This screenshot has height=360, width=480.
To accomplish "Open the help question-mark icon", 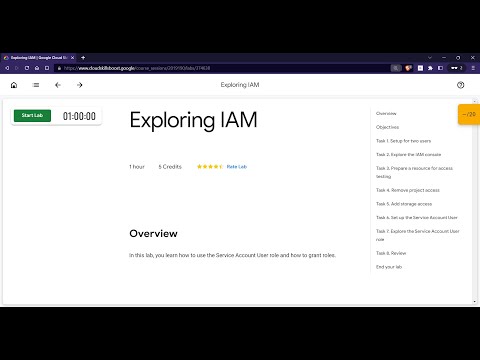I will (461, 85).
